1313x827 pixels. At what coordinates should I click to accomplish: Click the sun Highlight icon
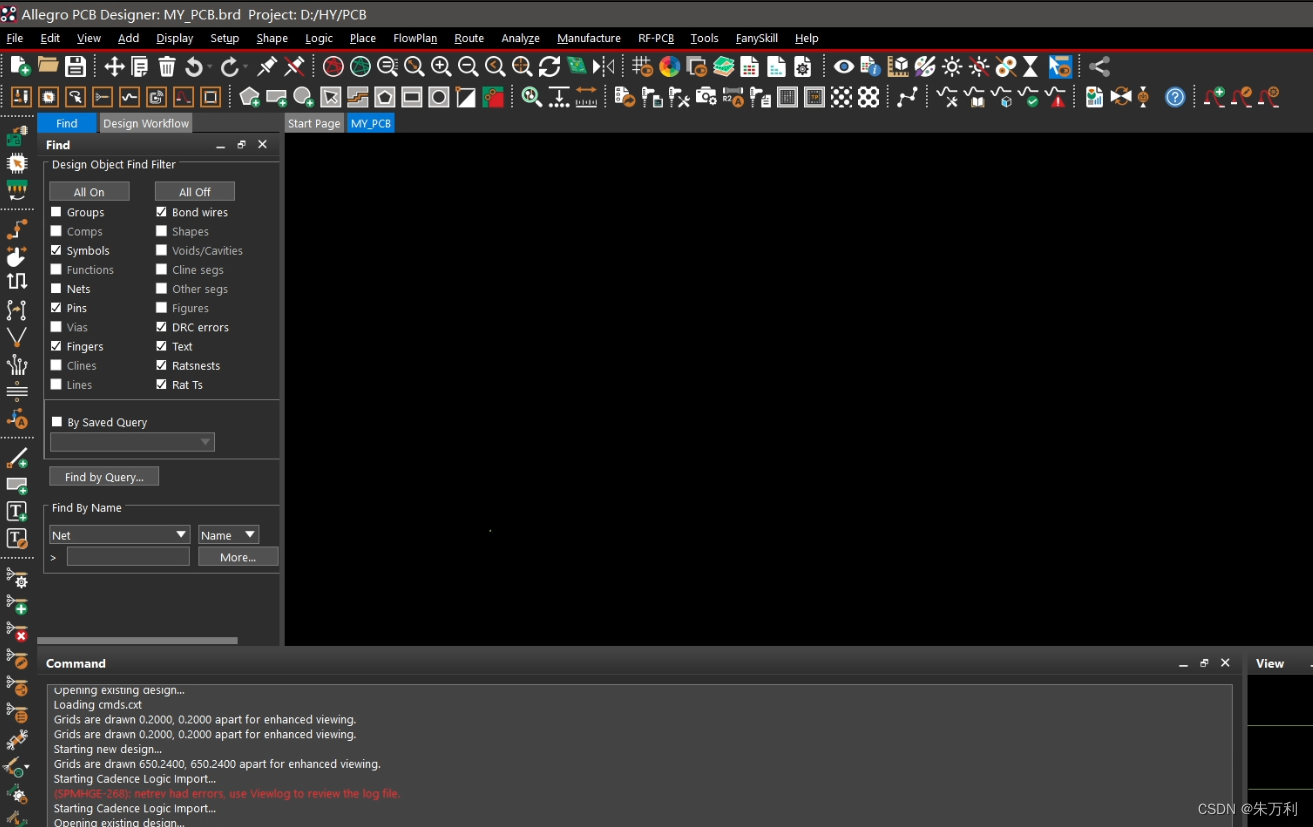952,67
